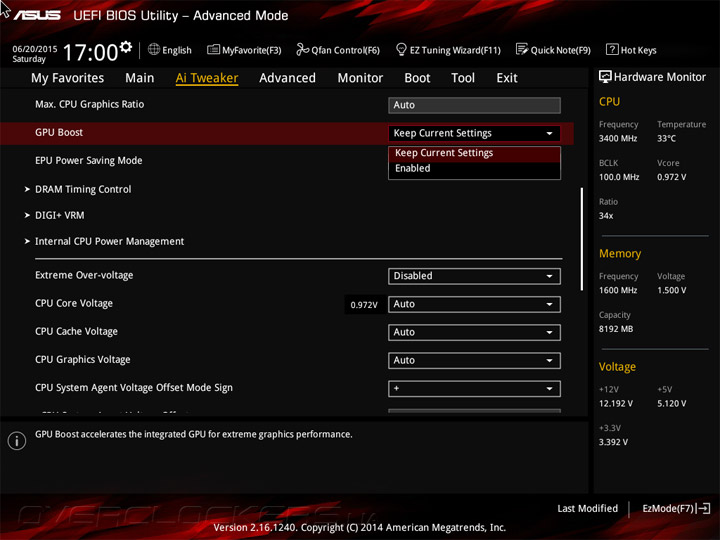720x540 pixels.
Task: Click the ASUS logo
Action: 37,15
